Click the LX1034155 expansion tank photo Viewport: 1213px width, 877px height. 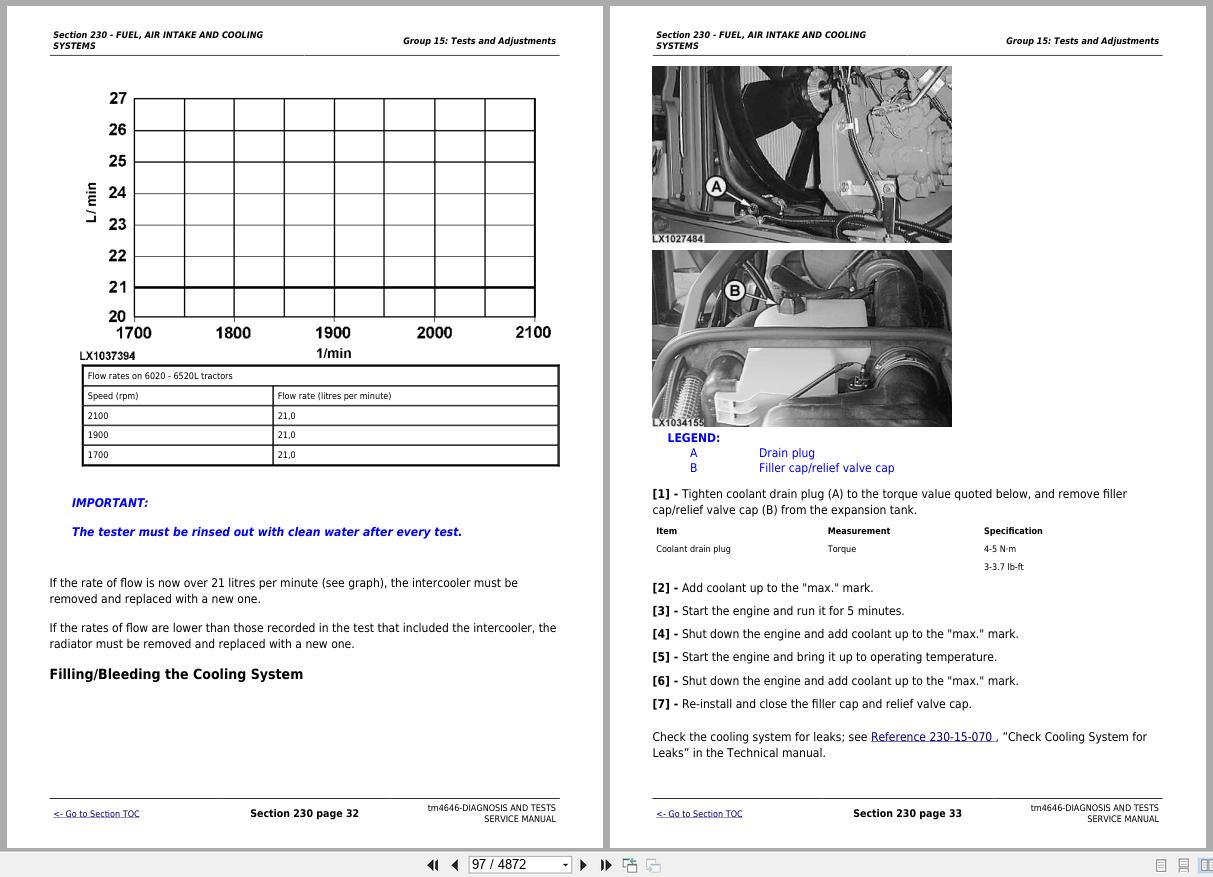click(801, 338)
